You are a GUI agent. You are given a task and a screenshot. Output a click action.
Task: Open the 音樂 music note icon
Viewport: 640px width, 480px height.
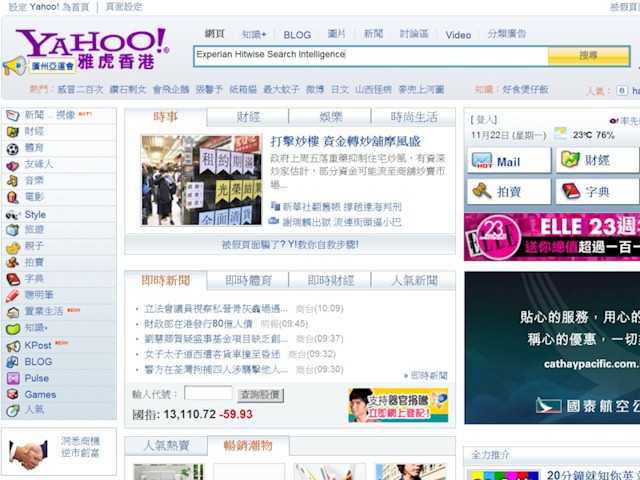(x=13, y=181)
